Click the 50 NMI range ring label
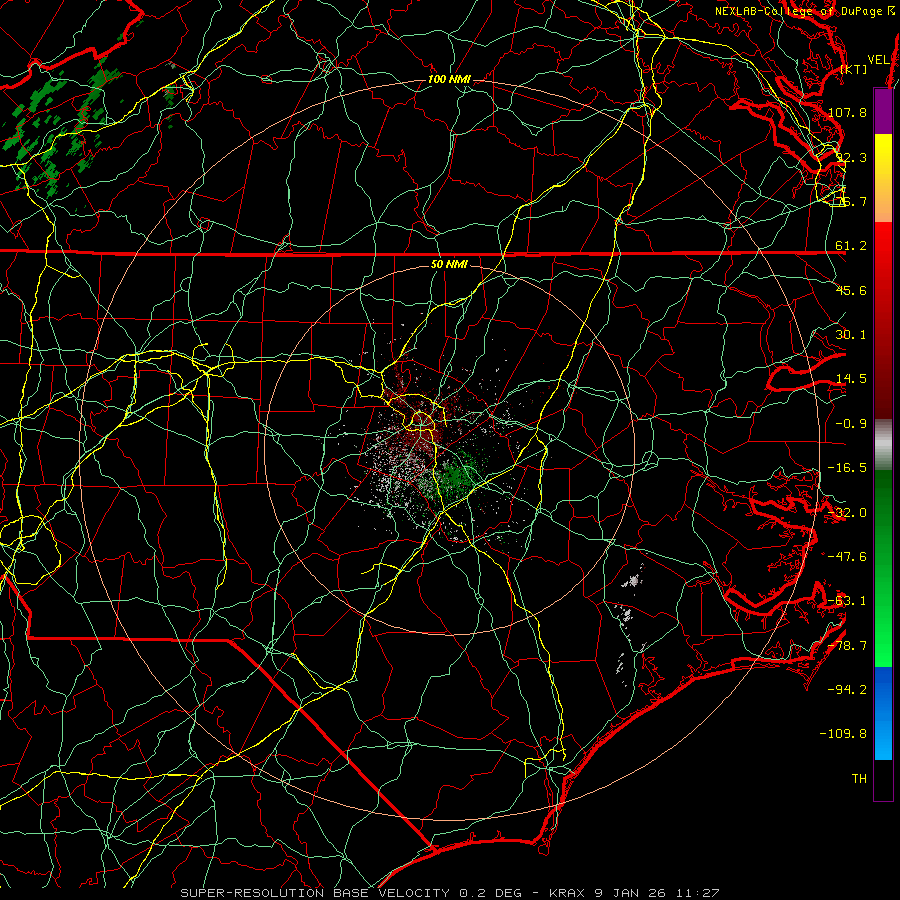 point(449,265)
